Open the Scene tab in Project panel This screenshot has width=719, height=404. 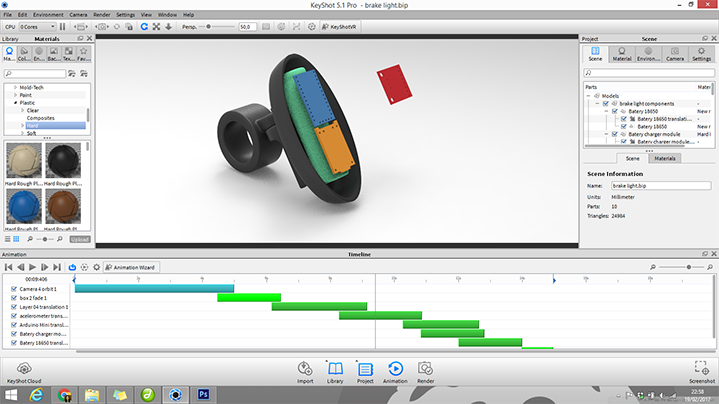click(x=595, y=54)
